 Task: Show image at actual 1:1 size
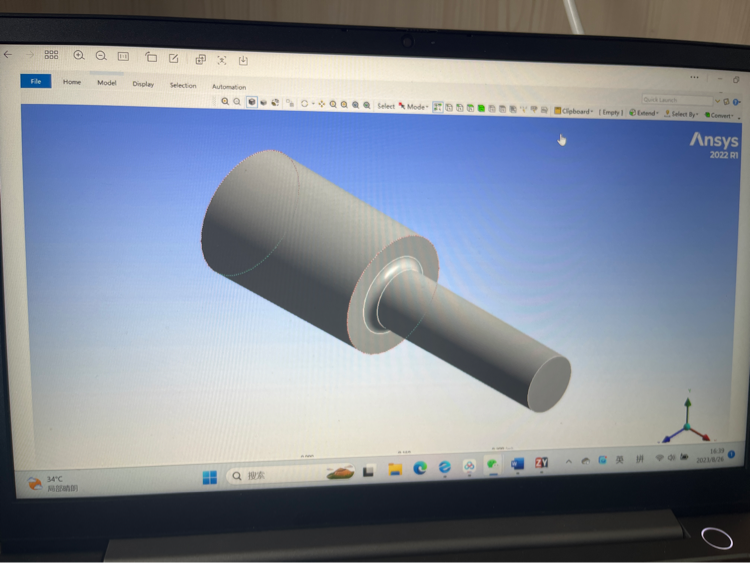123,56
